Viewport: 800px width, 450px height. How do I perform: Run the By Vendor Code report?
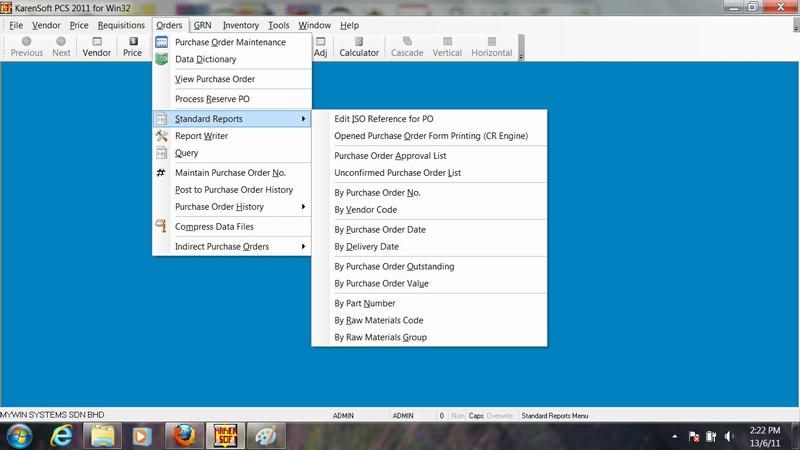429,210
